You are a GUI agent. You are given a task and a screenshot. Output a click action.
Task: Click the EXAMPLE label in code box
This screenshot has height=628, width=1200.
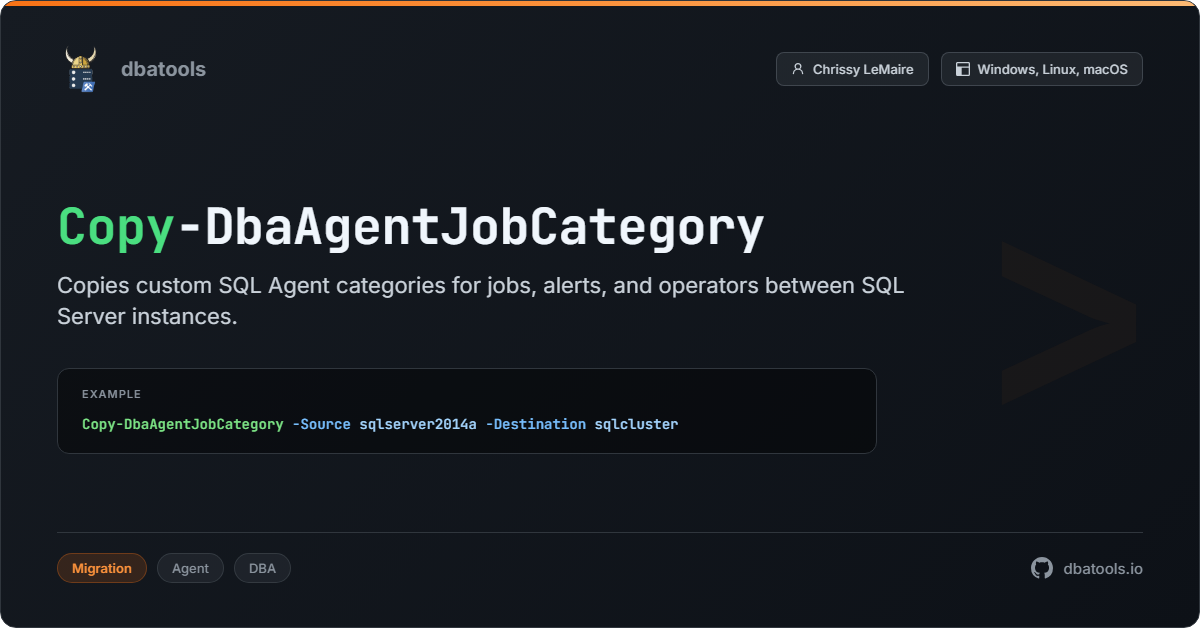[x=111, y=394]
